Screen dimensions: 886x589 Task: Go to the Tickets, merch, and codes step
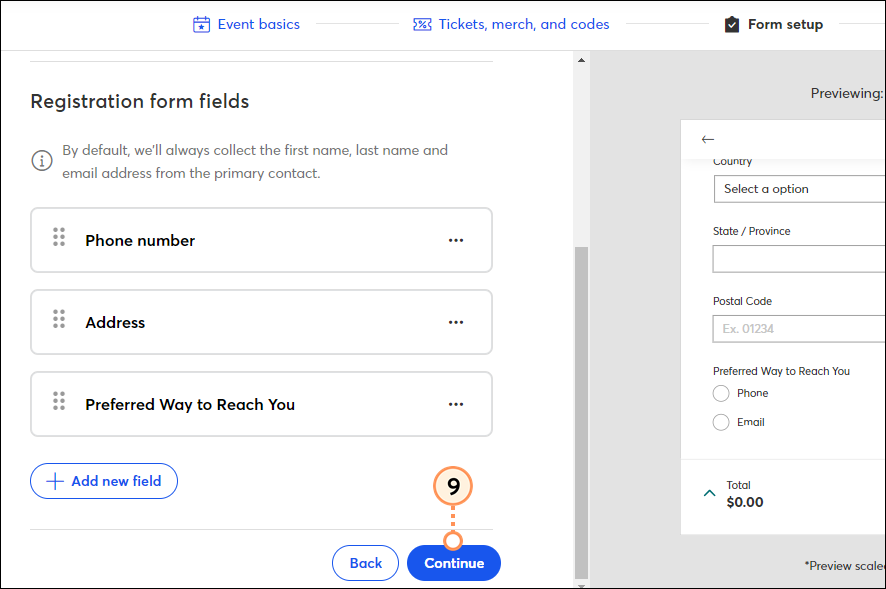tap(523, 23)
